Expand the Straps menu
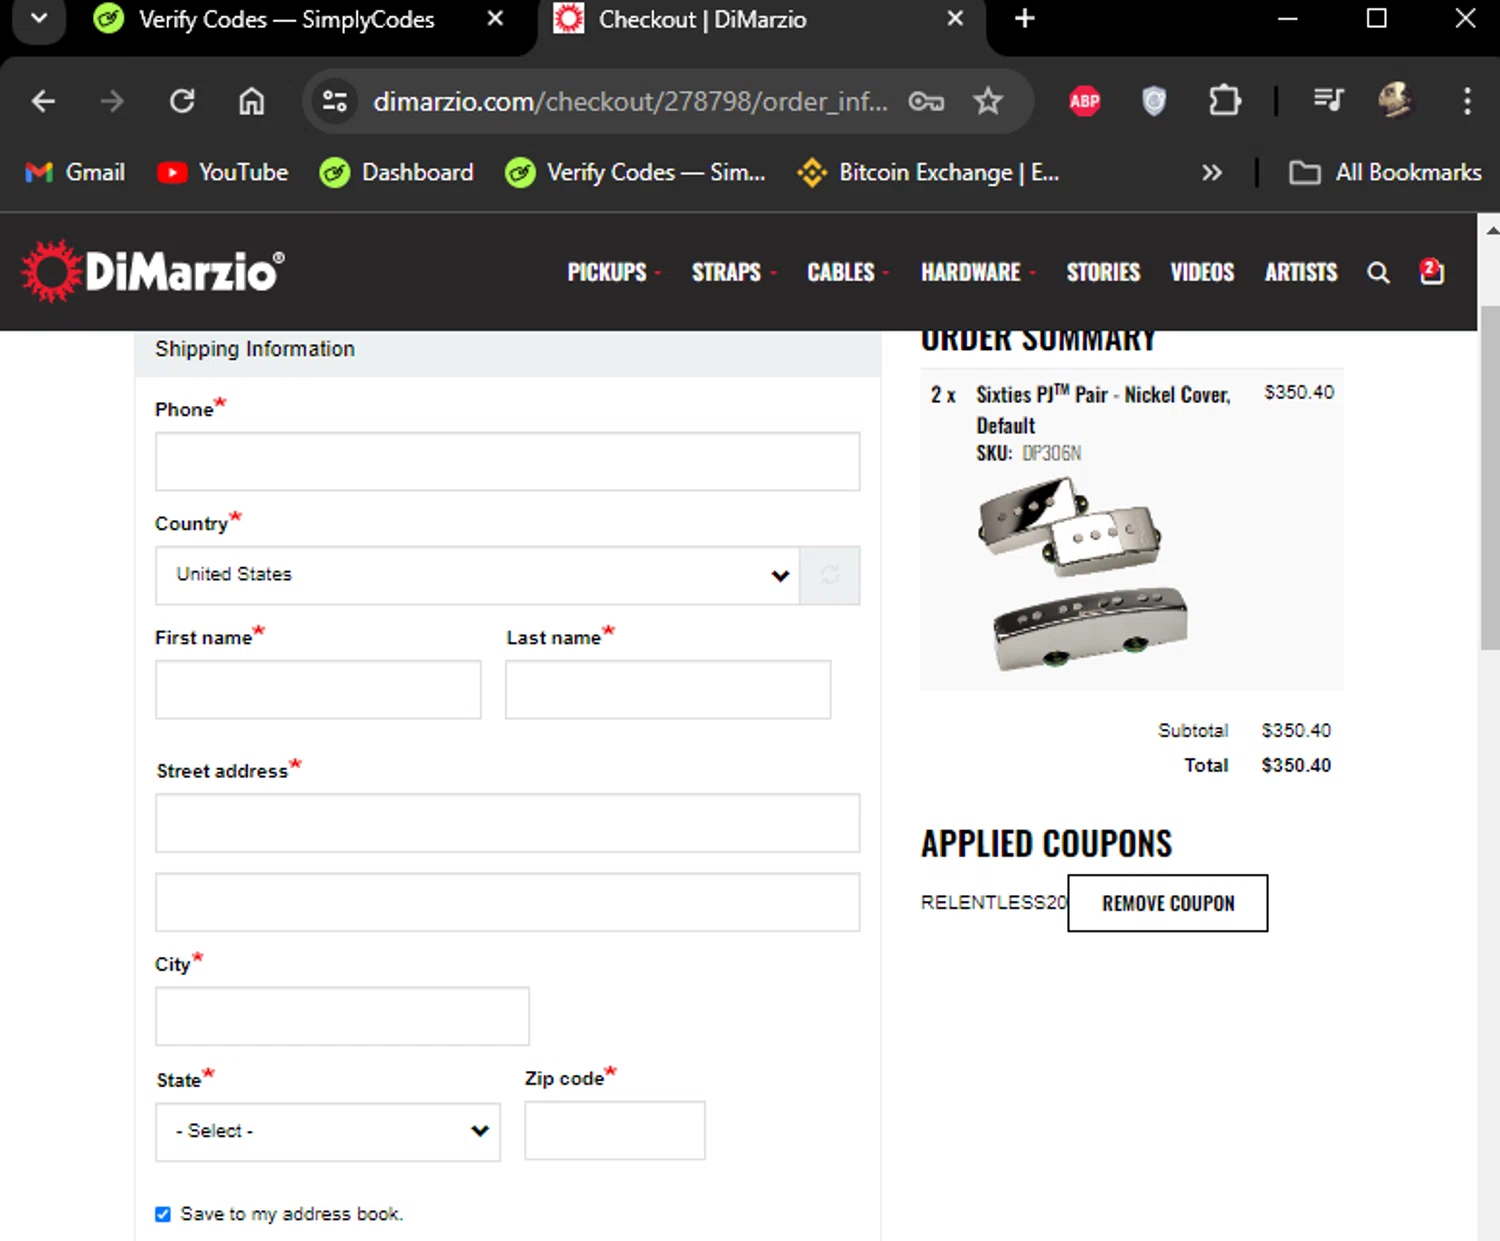 [x=733, y=272]
